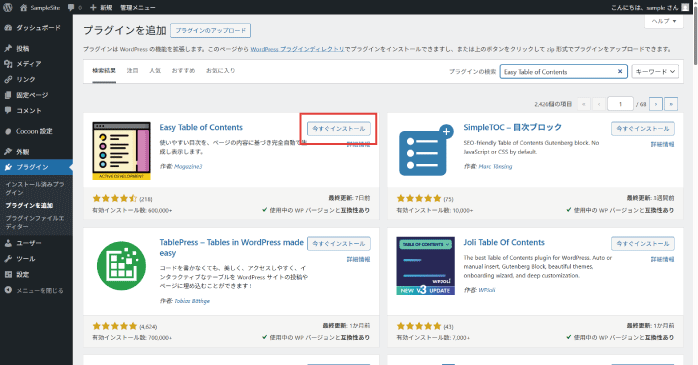Click the plus 新規 item in admin bar
The height and width of the screenshot is (365, 698).
coord(101,8)
